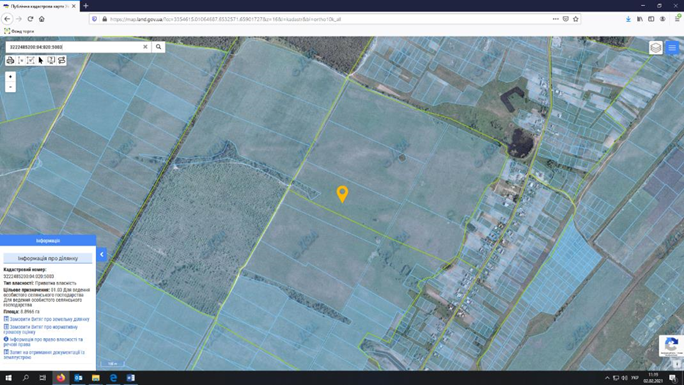Reload the page in Firefox toolbar
684x385 pixels.
click(30, 19)
